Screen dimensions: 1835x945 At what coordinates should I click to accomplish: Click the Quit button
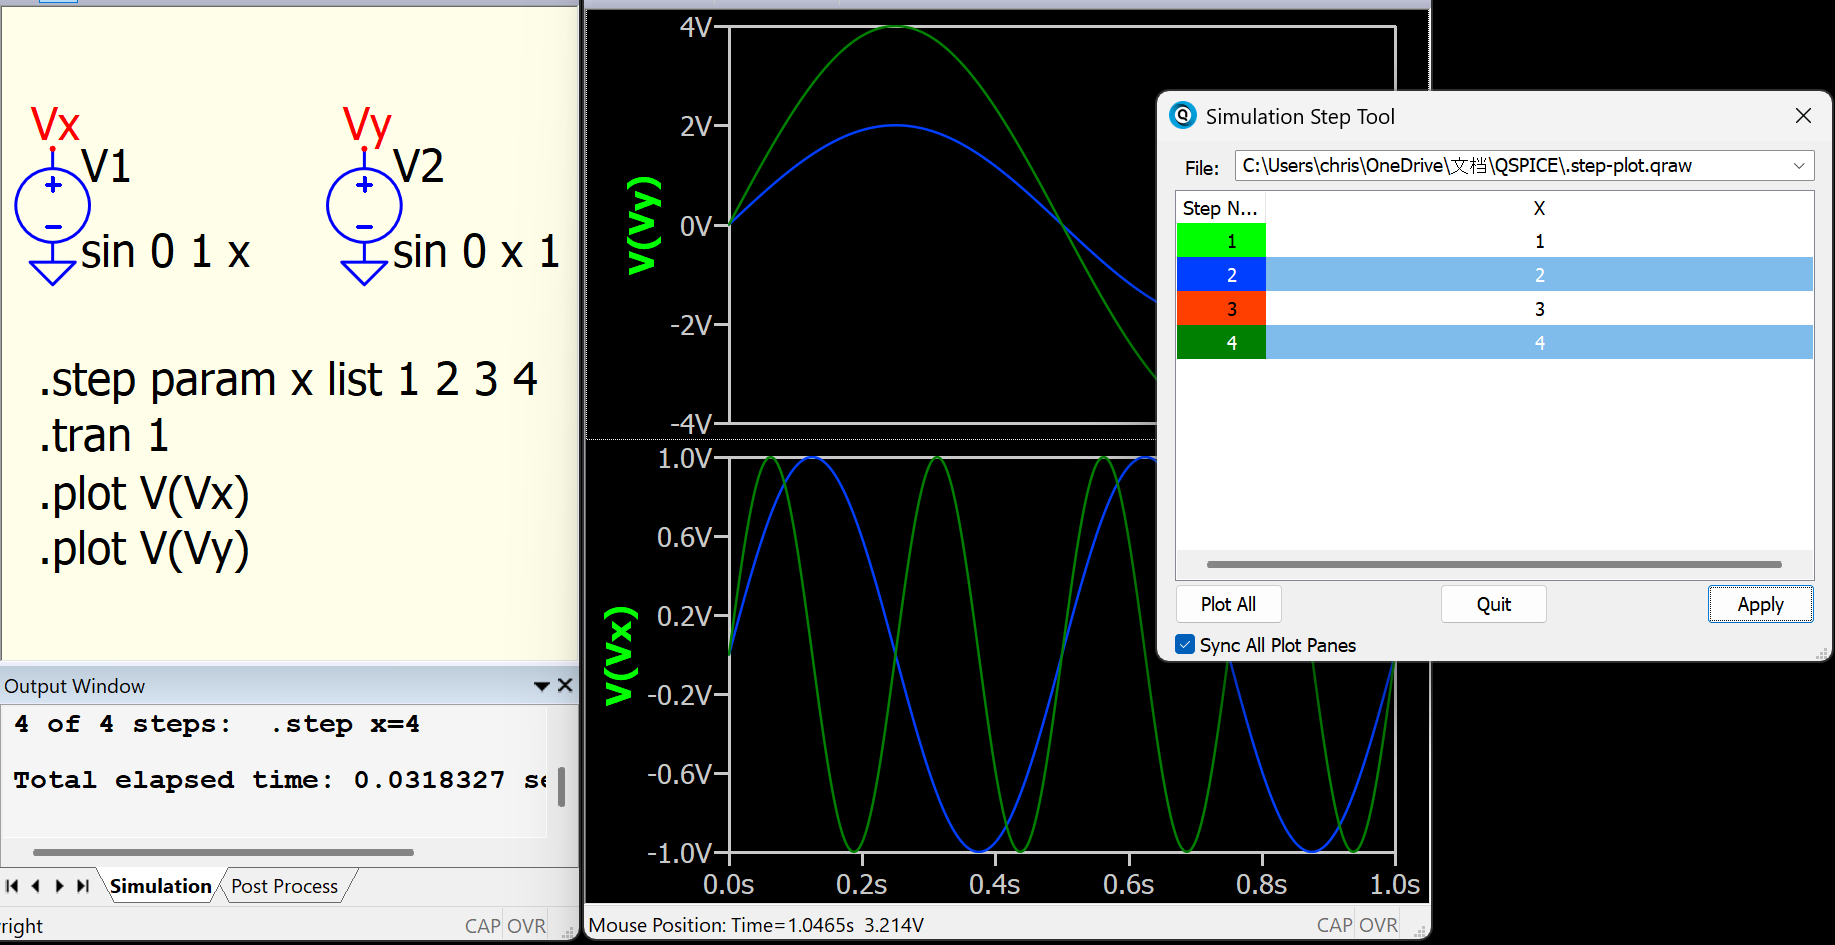[1493, 604]
